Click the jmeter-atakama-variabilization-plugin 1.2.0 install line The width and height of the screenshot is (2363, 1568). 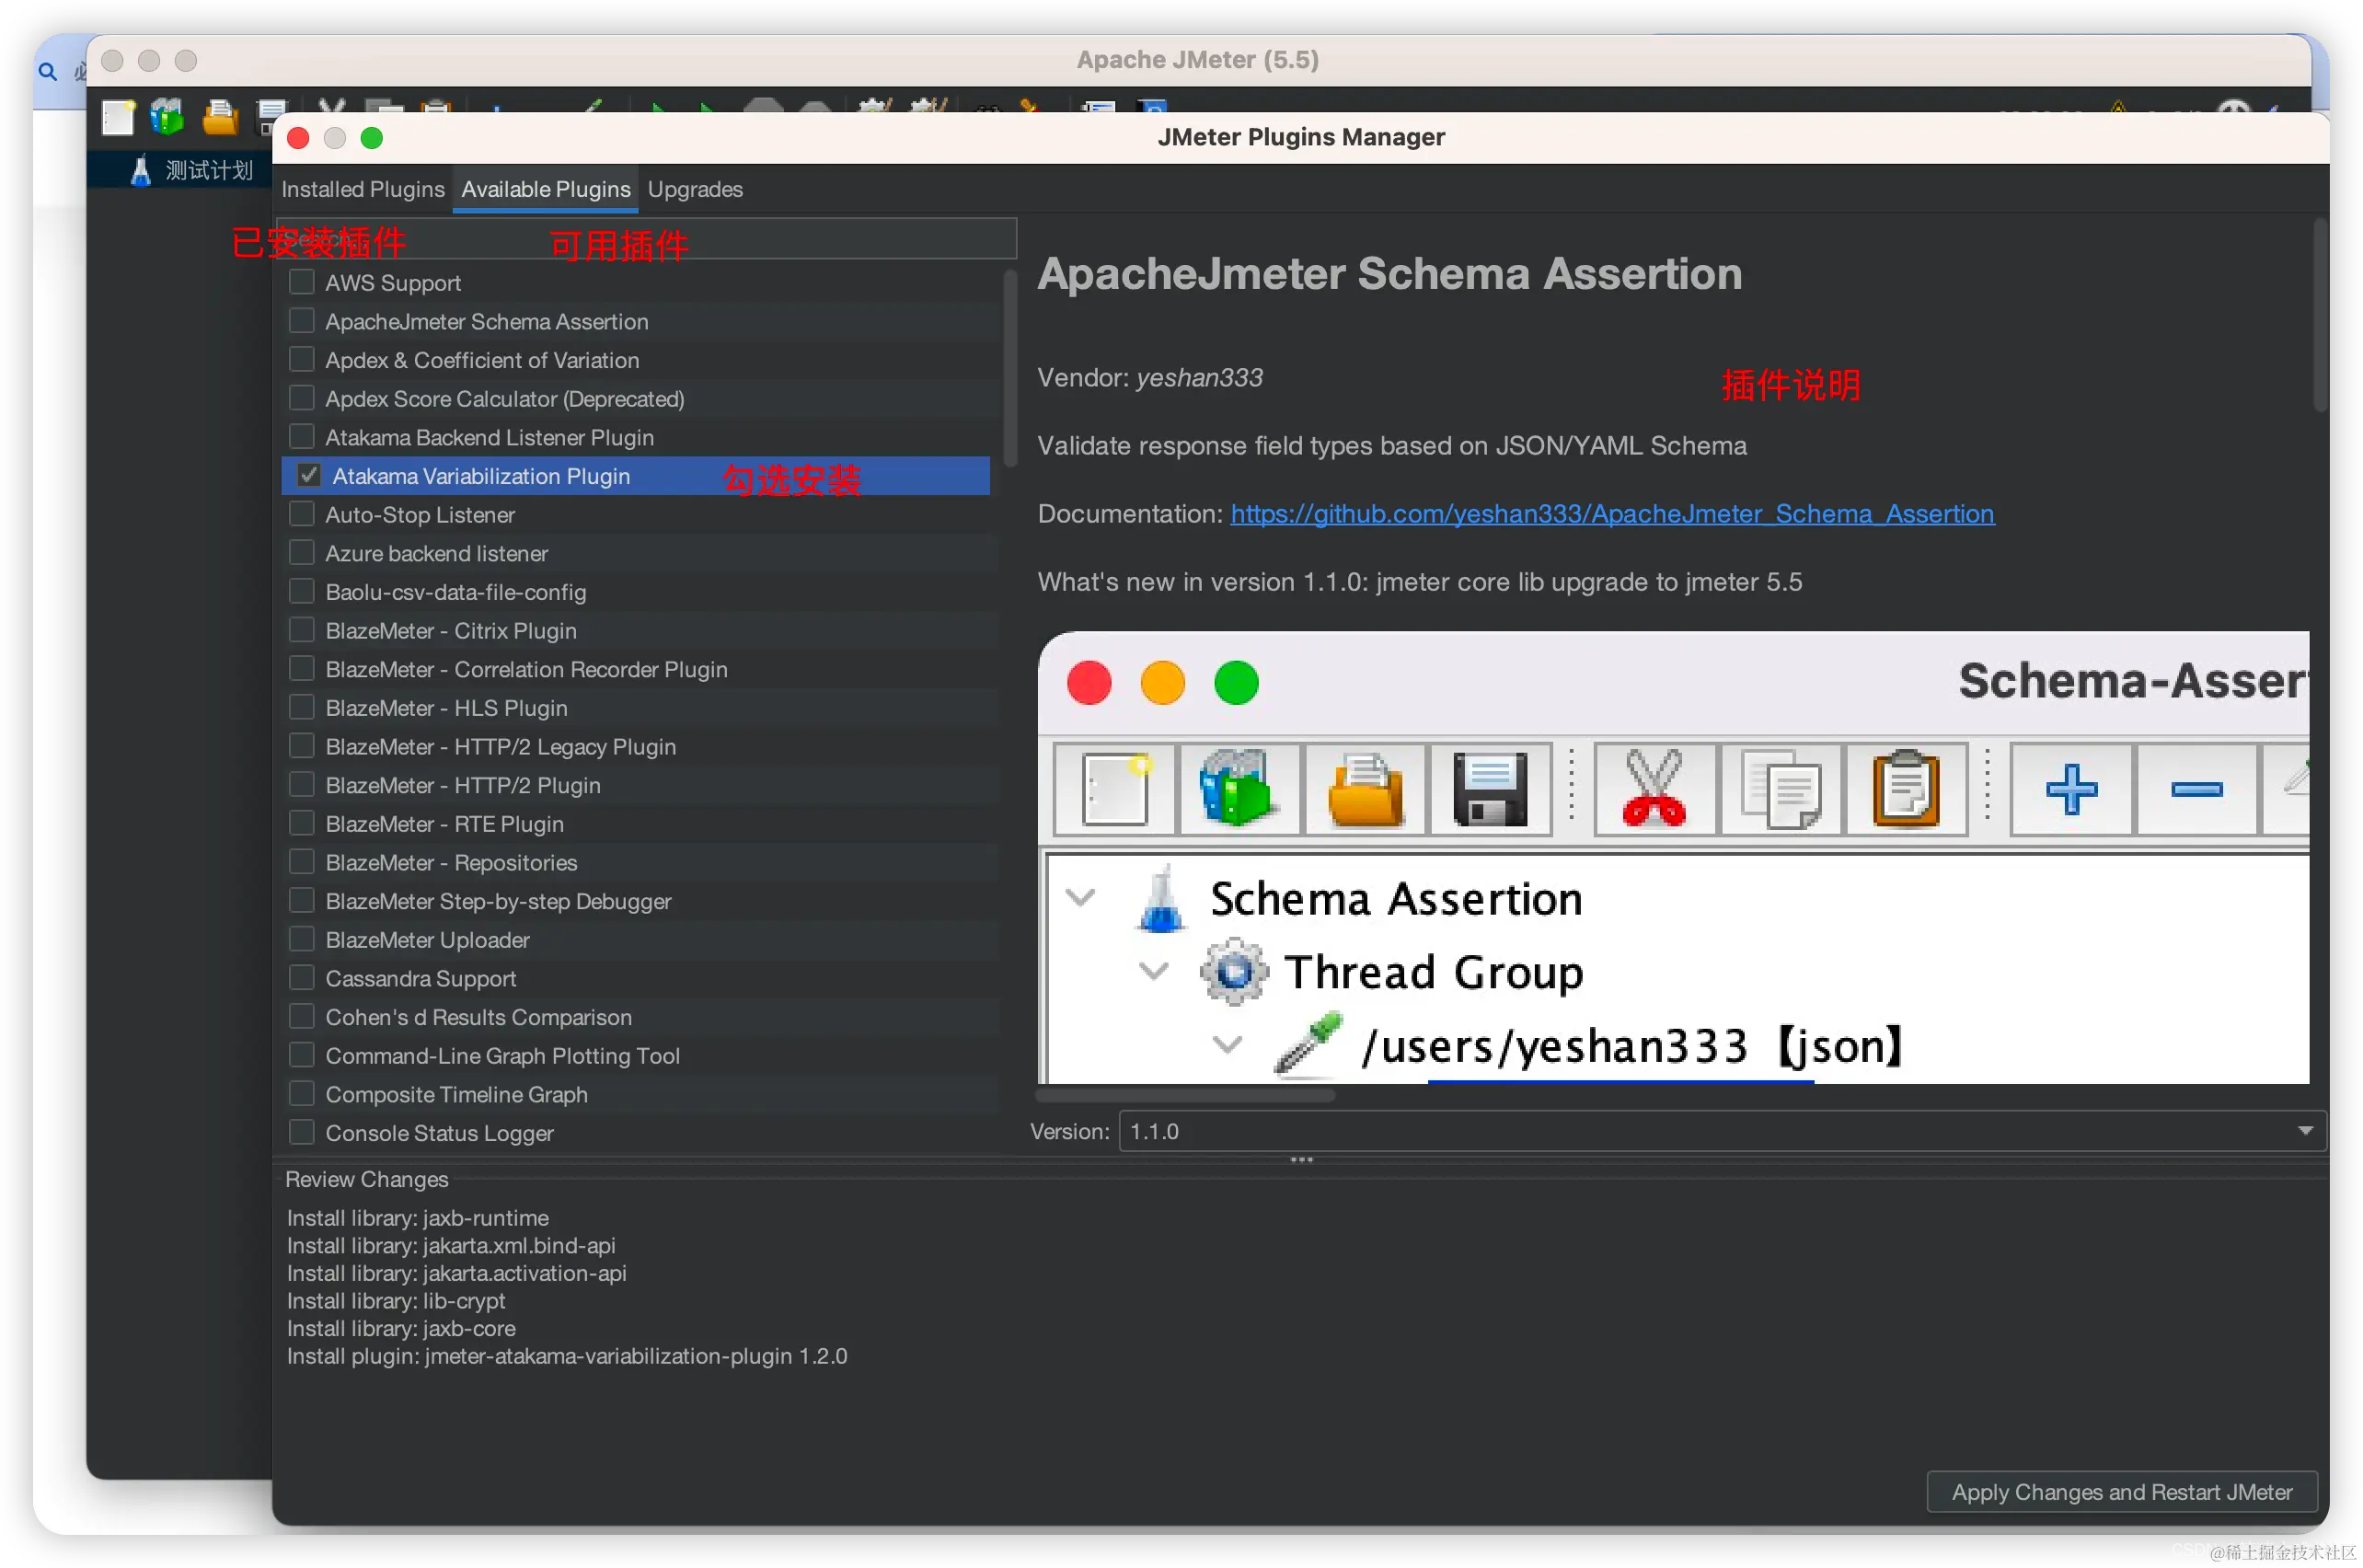click(566, 1357)
